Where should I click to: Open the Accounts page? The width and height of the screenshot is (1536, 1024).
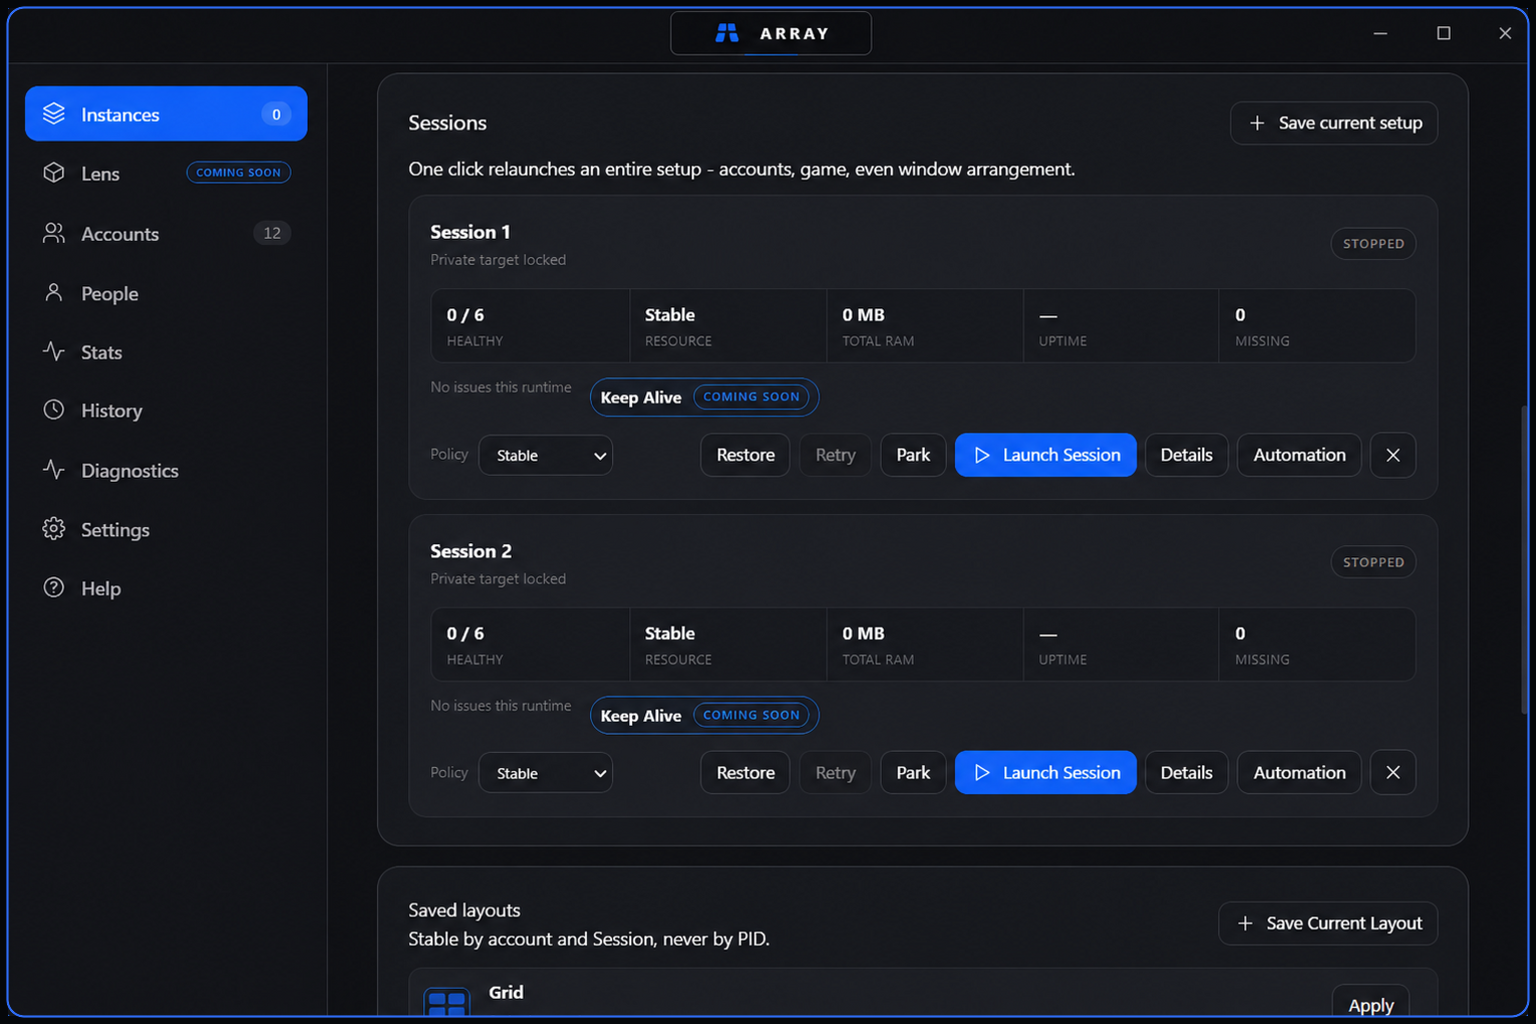pyautogui.click(x=166, y=233)
